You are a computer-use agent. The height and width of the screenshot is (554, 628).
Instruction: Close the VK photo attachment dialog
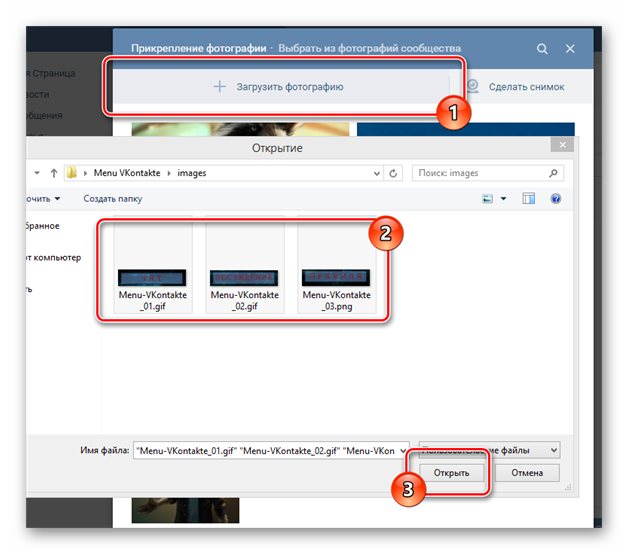[x=570, y=49]
